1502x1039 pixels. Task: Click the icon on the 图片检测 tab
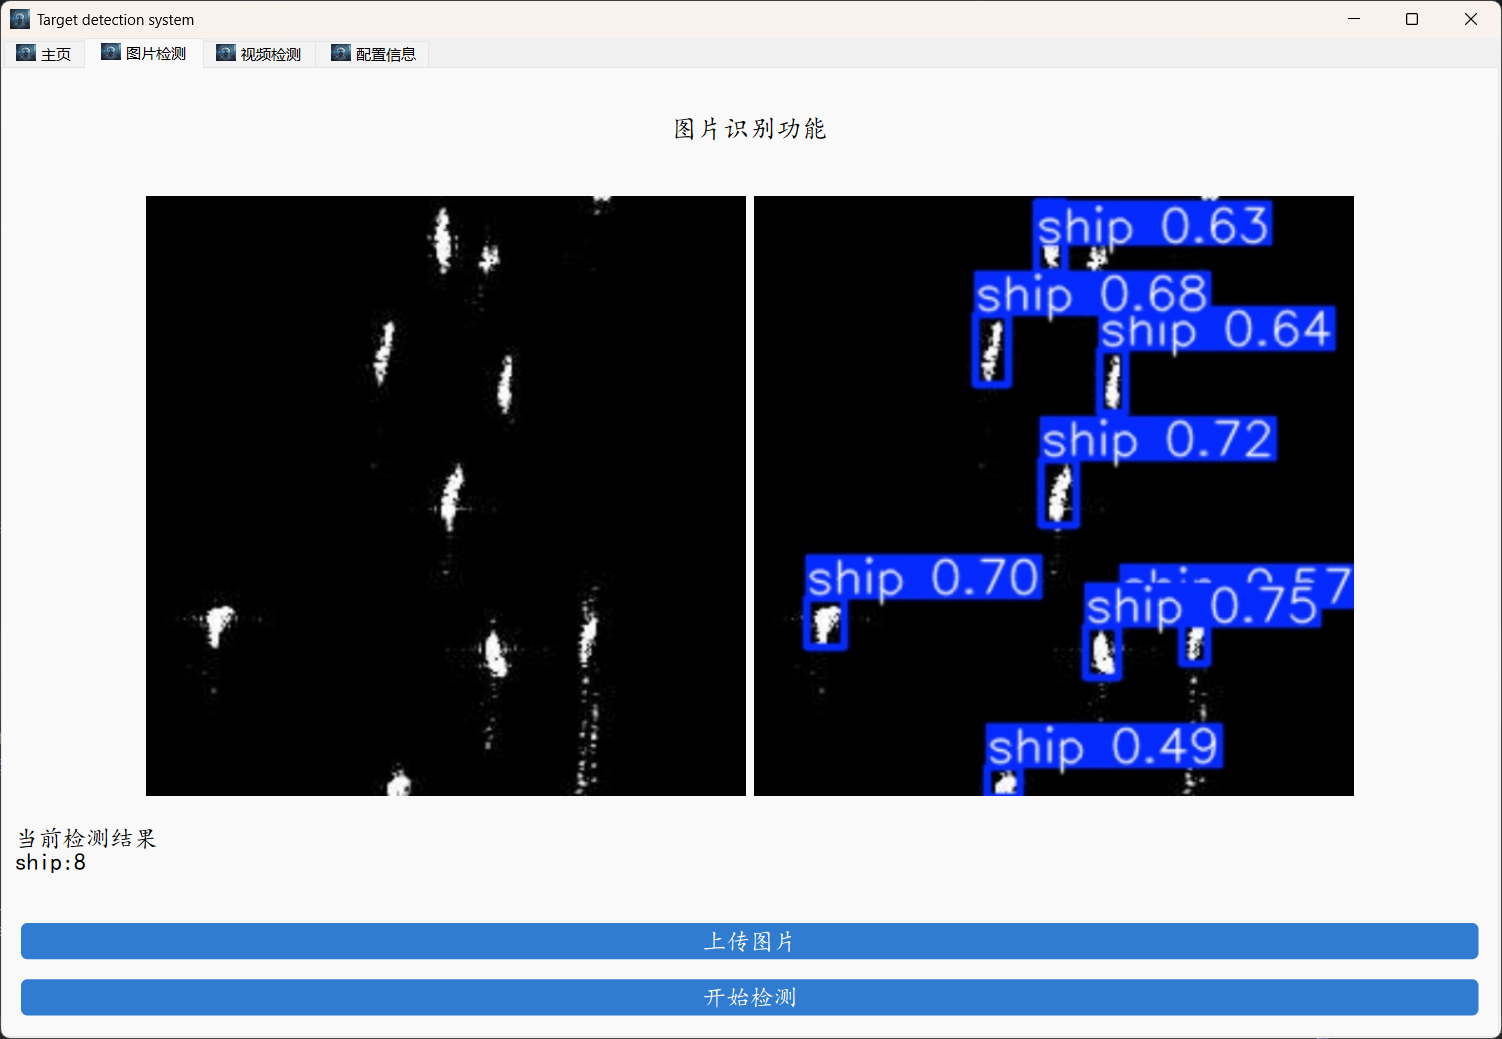[x=110, y=52]
